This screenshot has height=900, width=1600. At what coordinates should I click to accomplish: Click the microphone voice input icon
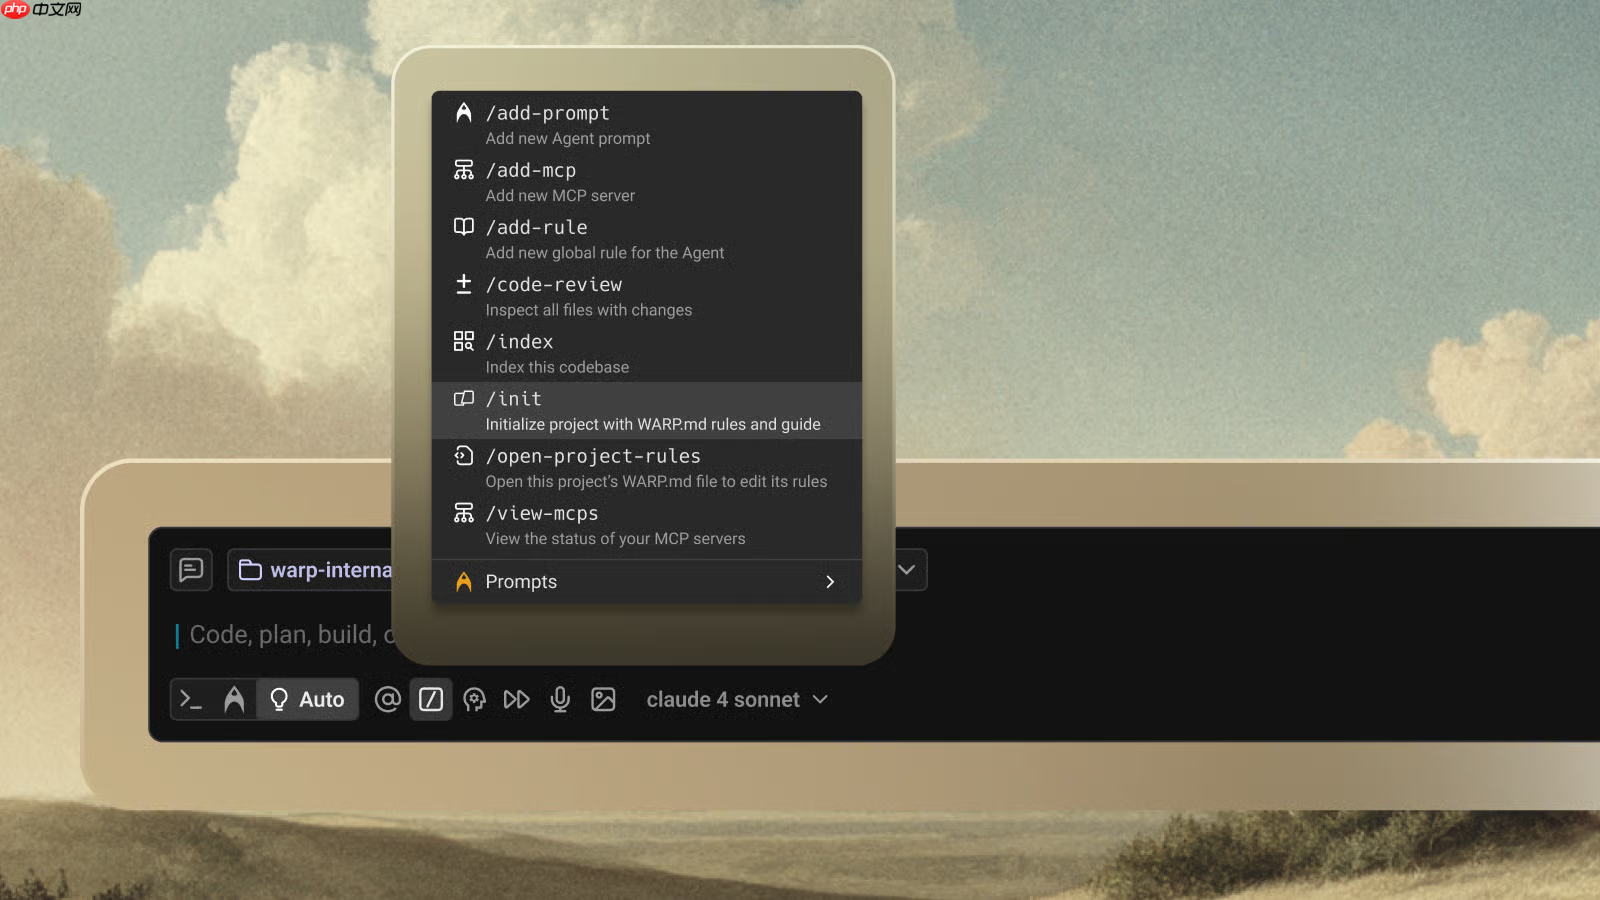[560, 699]
